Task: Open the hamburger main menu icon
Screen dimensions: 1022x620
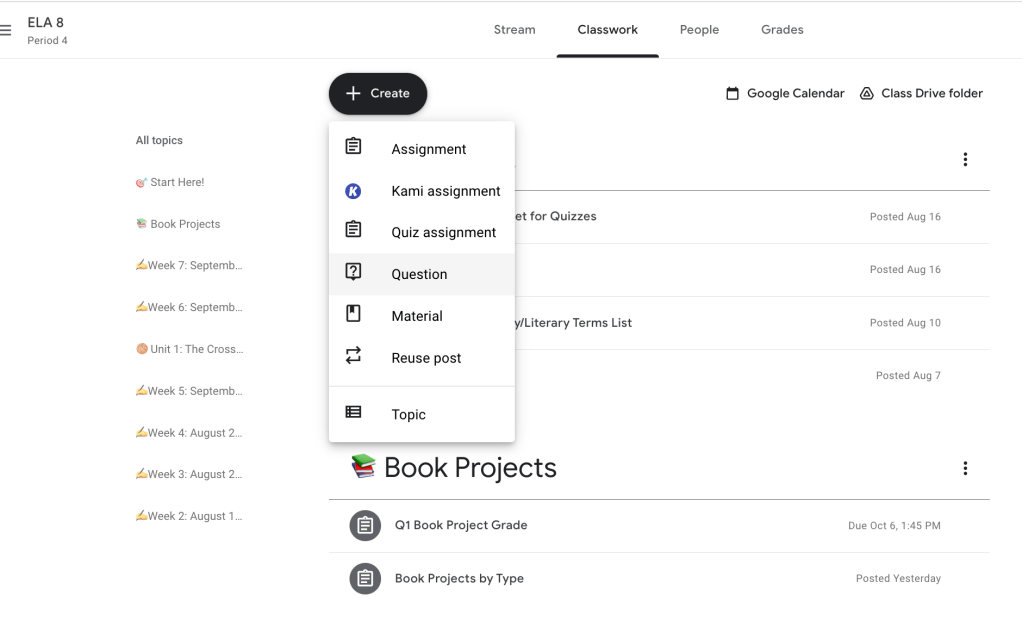Action: pos(7,31)
